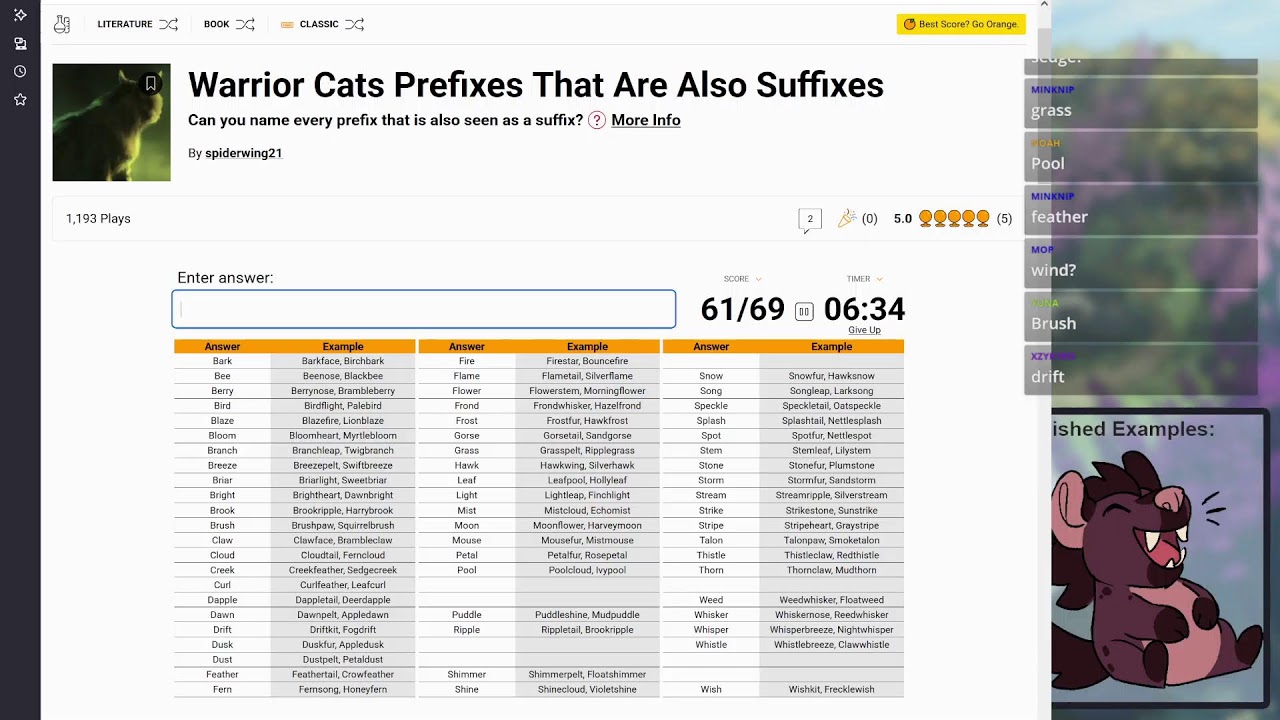Pause the quiz timer
The image size is (1280, 720).
[804, 311]
